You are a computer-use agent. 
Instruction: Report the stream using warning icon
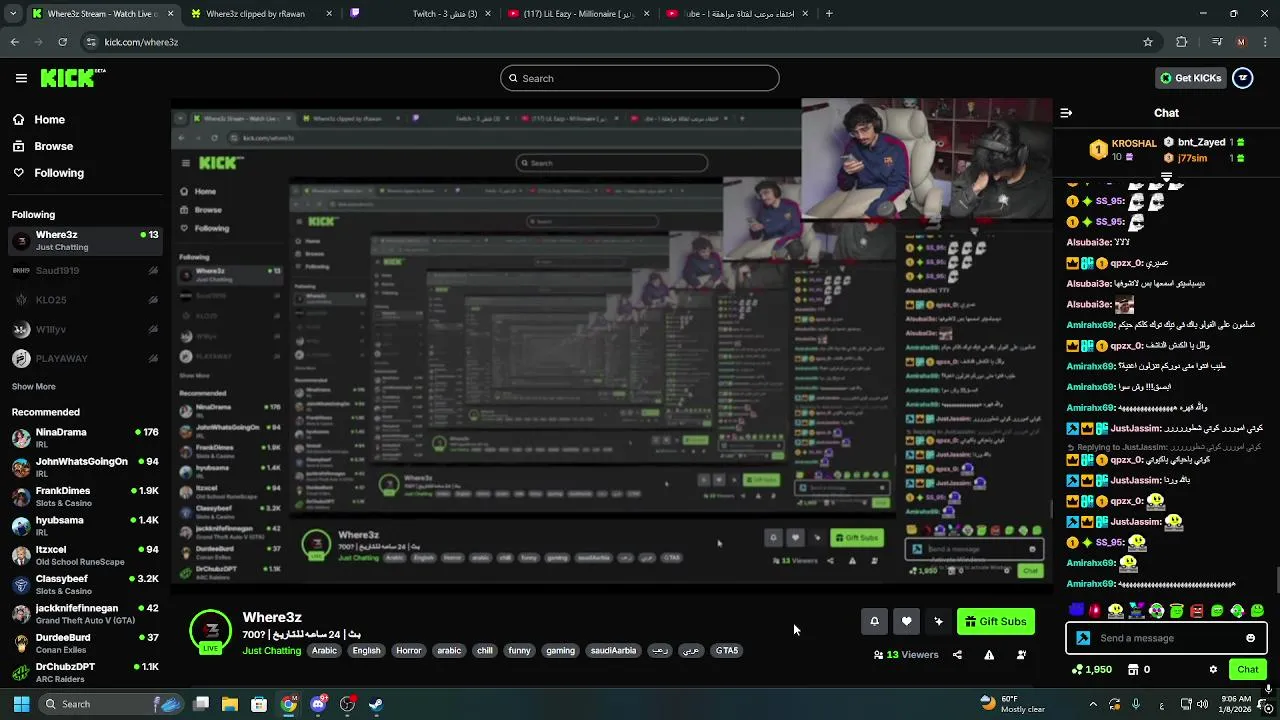click(989, 655)
